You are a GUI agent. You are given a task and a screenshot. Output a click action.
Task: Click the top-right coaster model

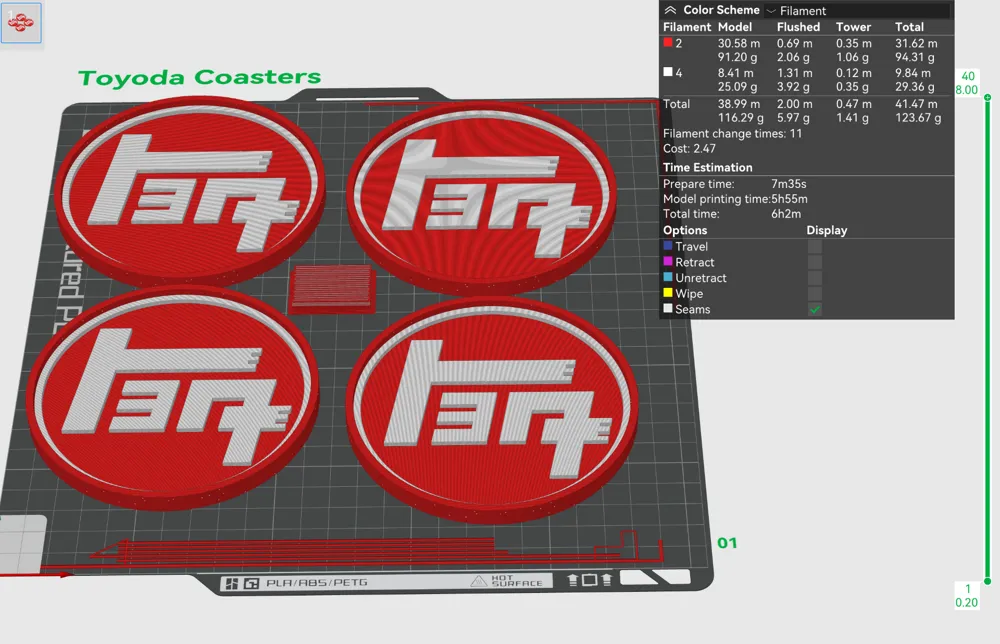point(480,198)
